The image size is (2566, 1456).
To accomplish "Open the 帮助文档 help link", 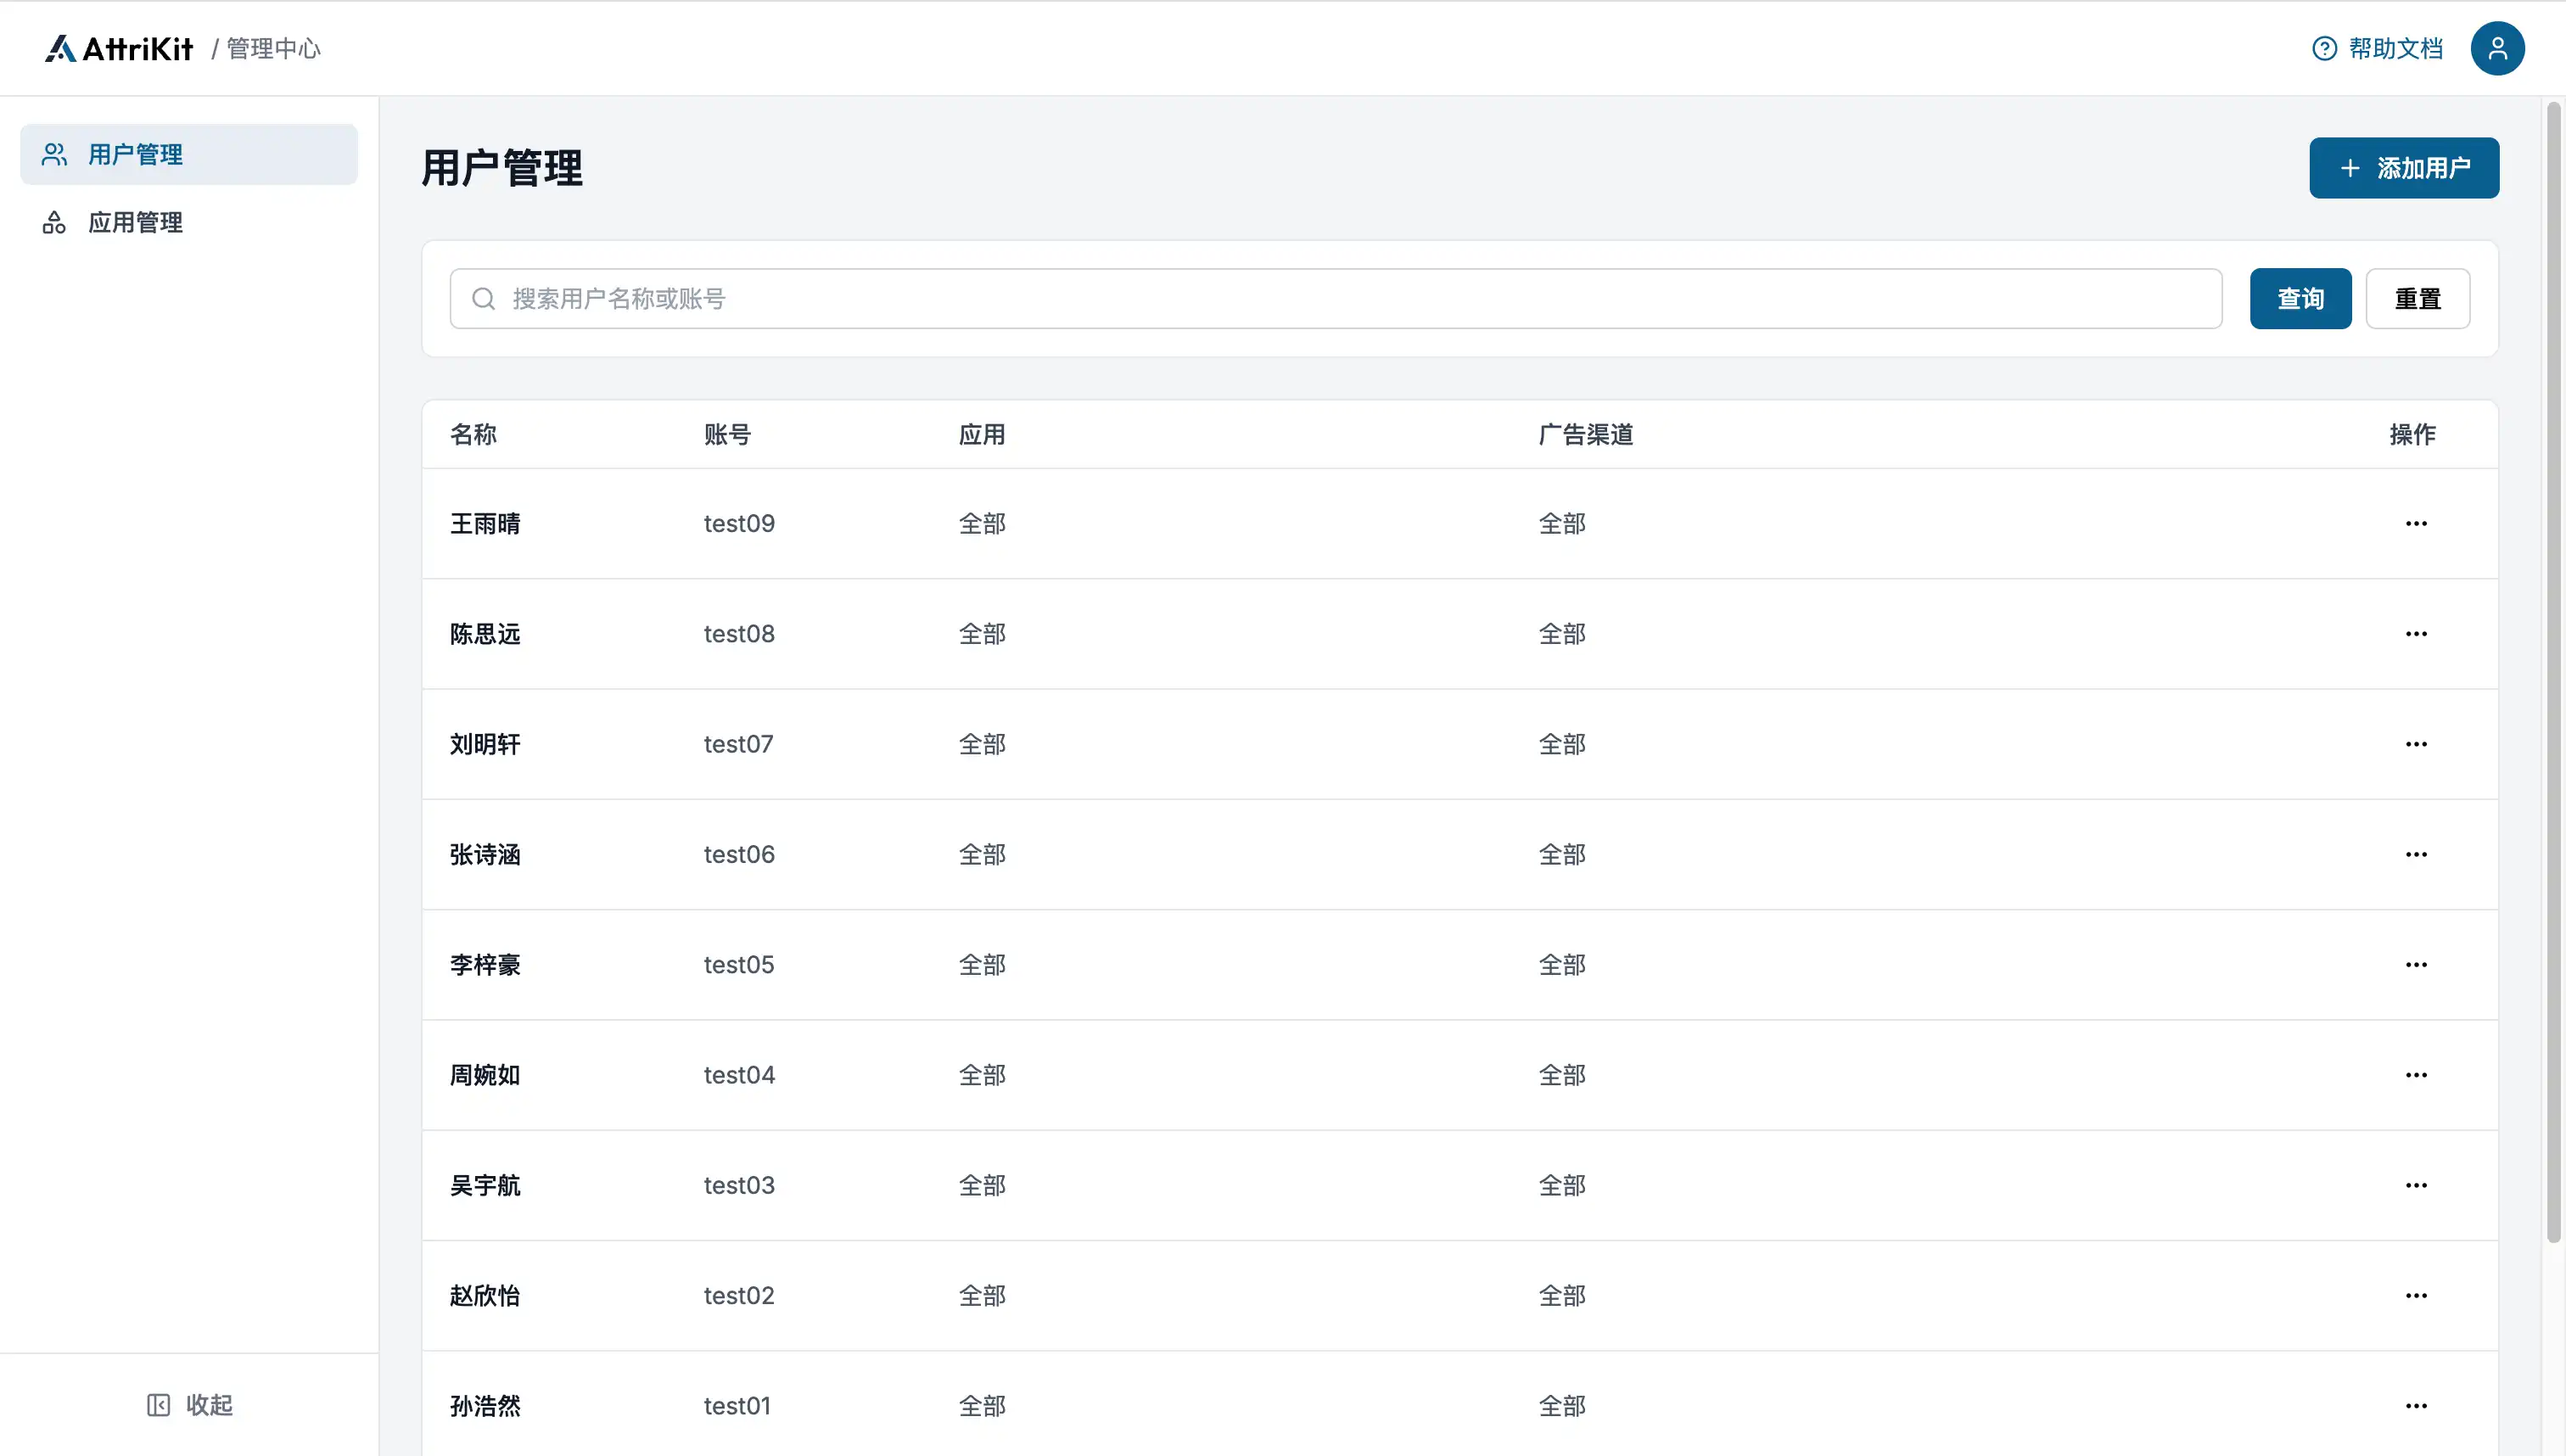I will (2395, 48).
